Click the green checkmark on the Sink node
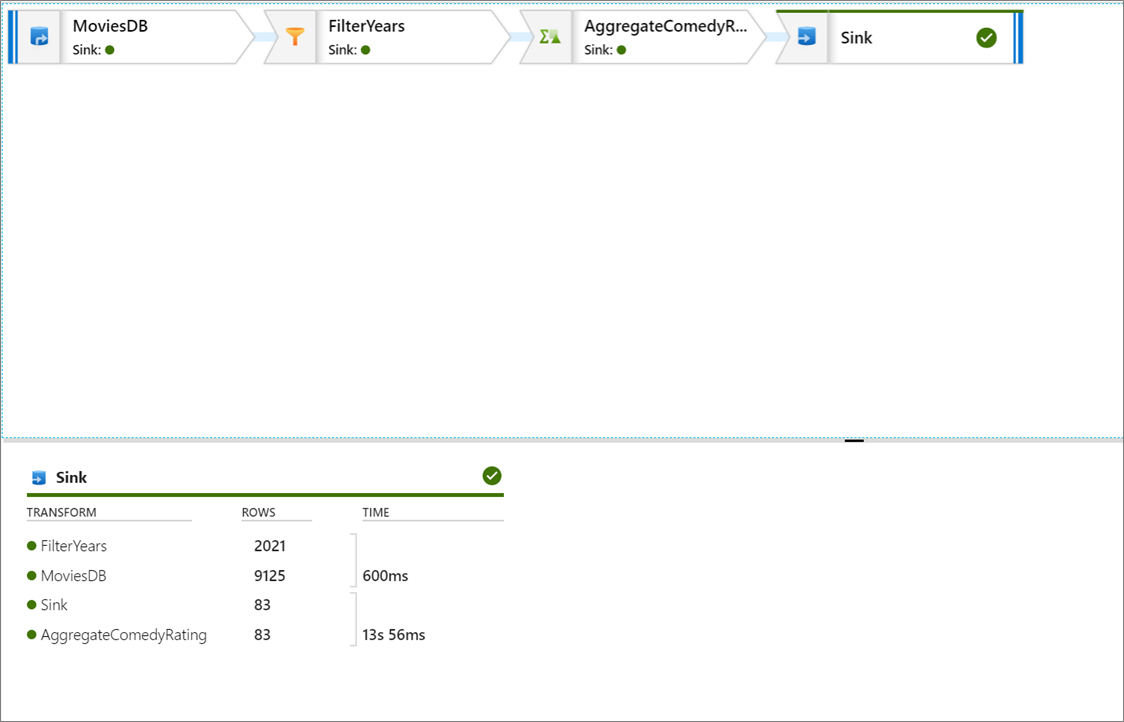 (x=986, y=38)
